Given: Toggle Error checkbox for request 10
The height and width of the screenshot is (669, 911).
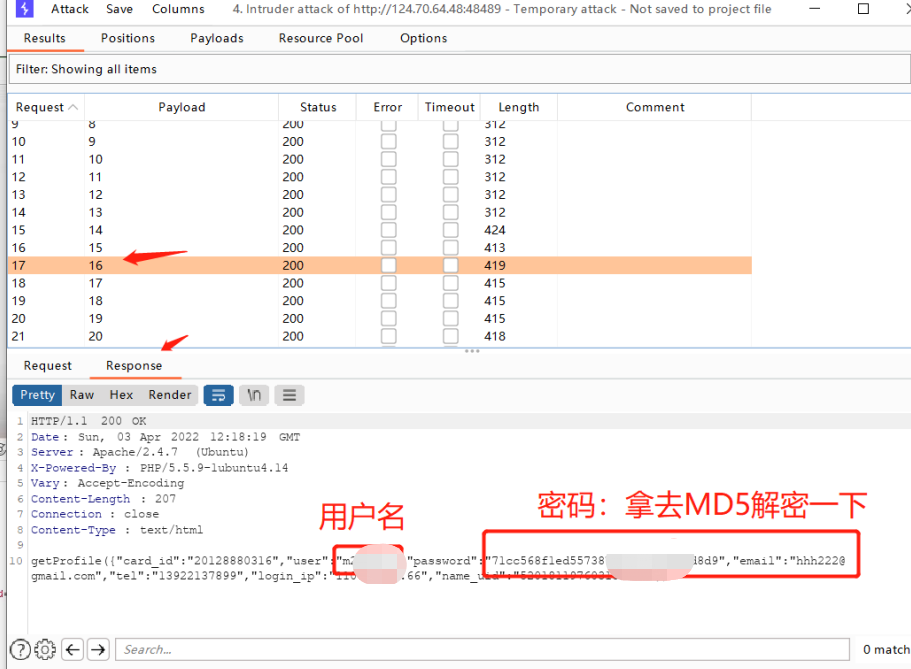Looking at the screenshot, I should click(389, 142).
